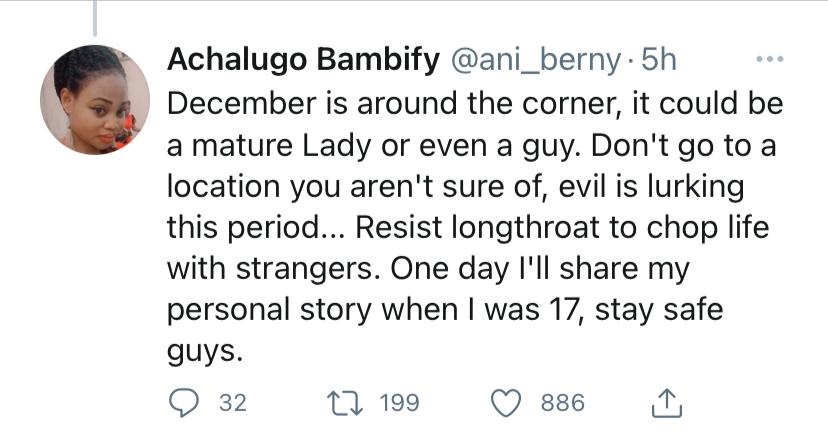Like the tweet with heart icon
Viewport: 828px width, 432px height.
506,403
